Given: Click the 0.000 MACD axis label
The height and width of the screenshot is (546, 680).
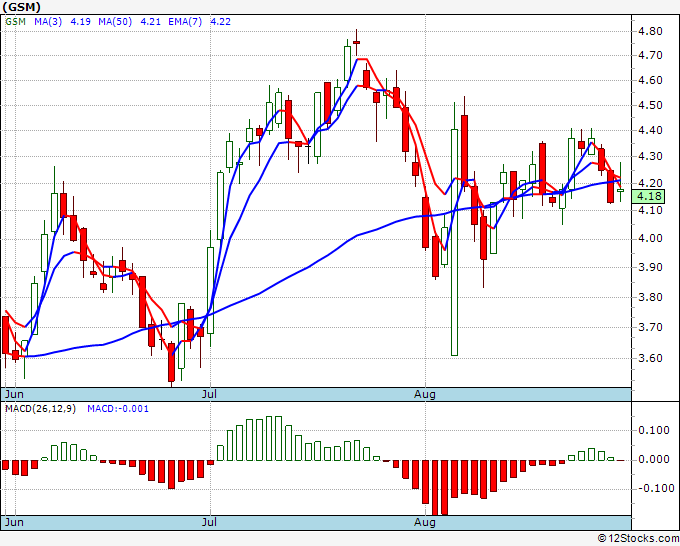Looking at the screenshot, I should (x=654, y=459).
